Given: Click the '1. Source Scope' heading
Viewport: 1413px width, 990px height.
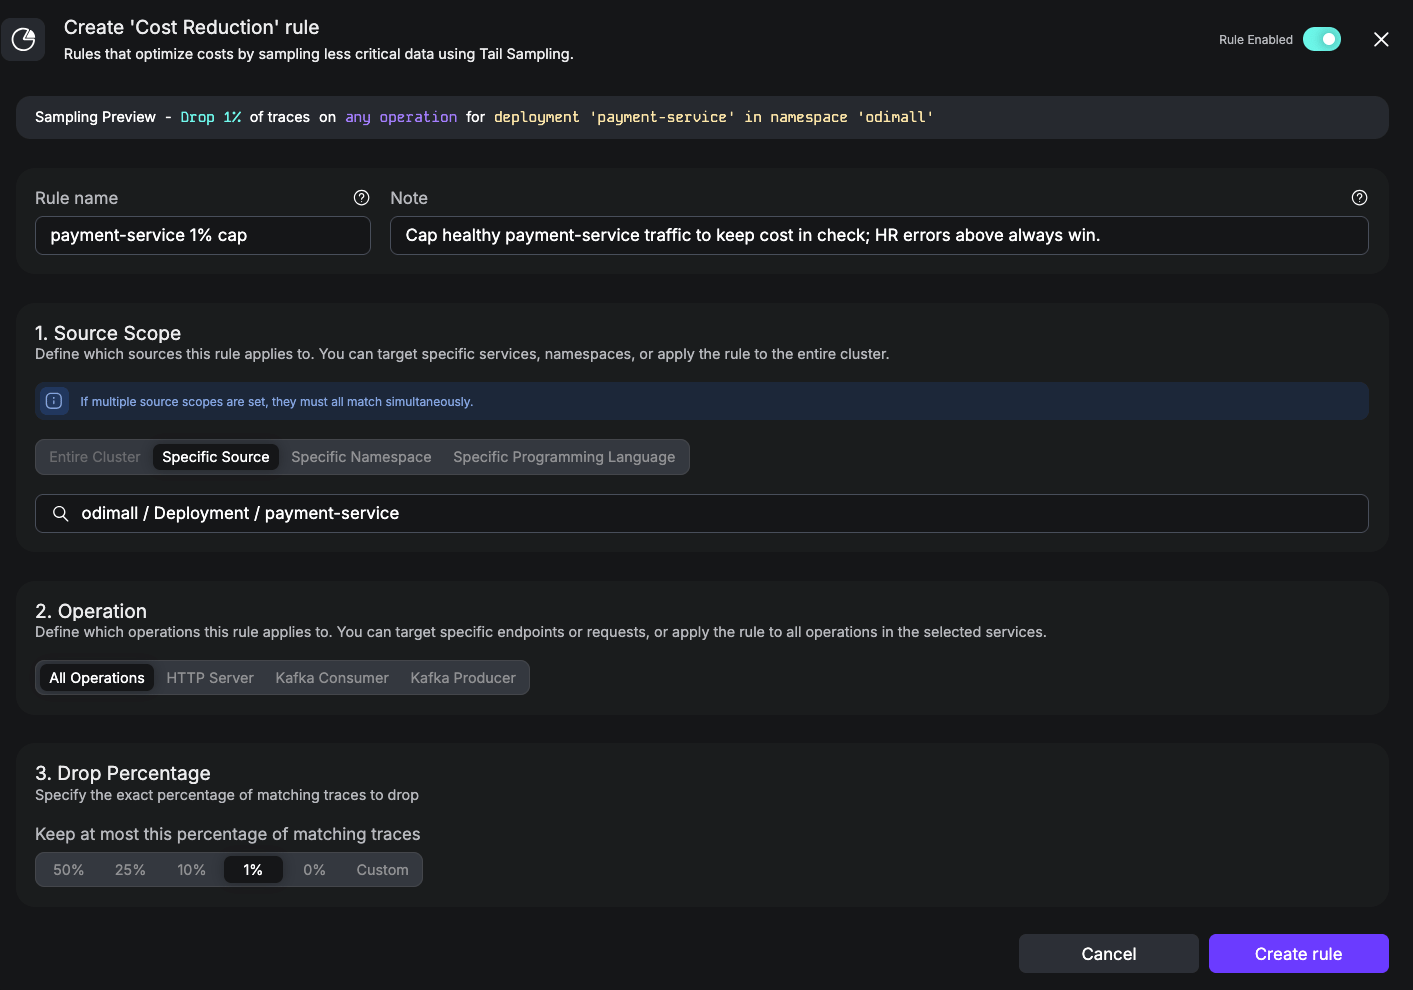Looking at the screenshot, I should point(108,333).
